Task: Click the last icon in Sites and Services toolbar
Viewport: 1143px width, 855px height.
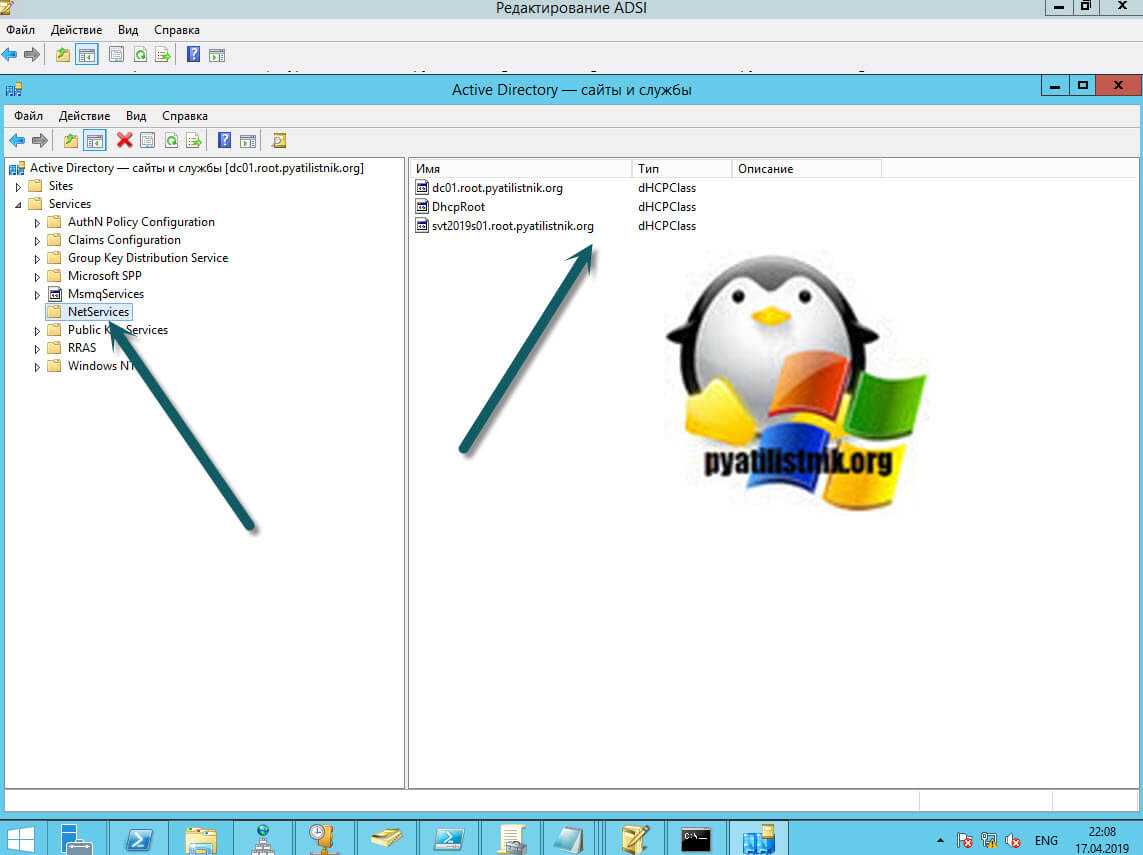Action: pyautogui.click(x=279, y=141)
